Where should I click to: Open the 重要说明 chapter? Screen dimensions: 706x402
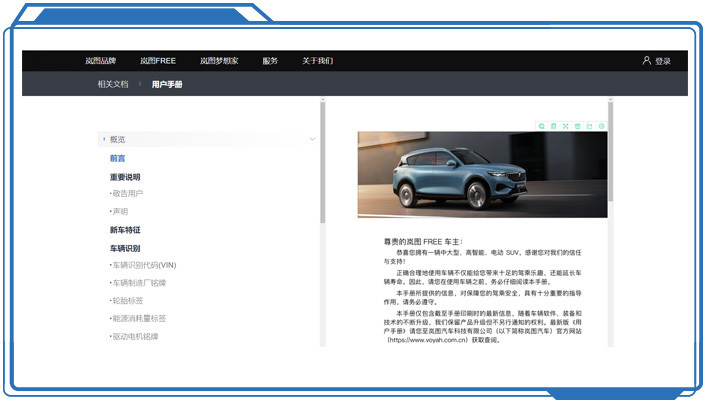point(125,177)
